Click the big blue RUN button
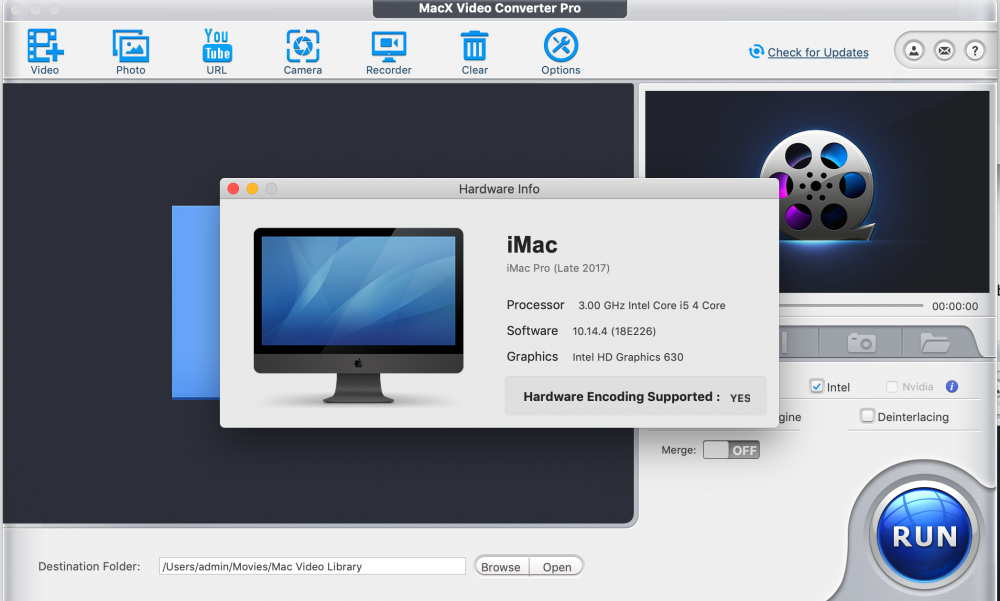Viewport: 1000px width, 601px height. [x=924, y=535]
